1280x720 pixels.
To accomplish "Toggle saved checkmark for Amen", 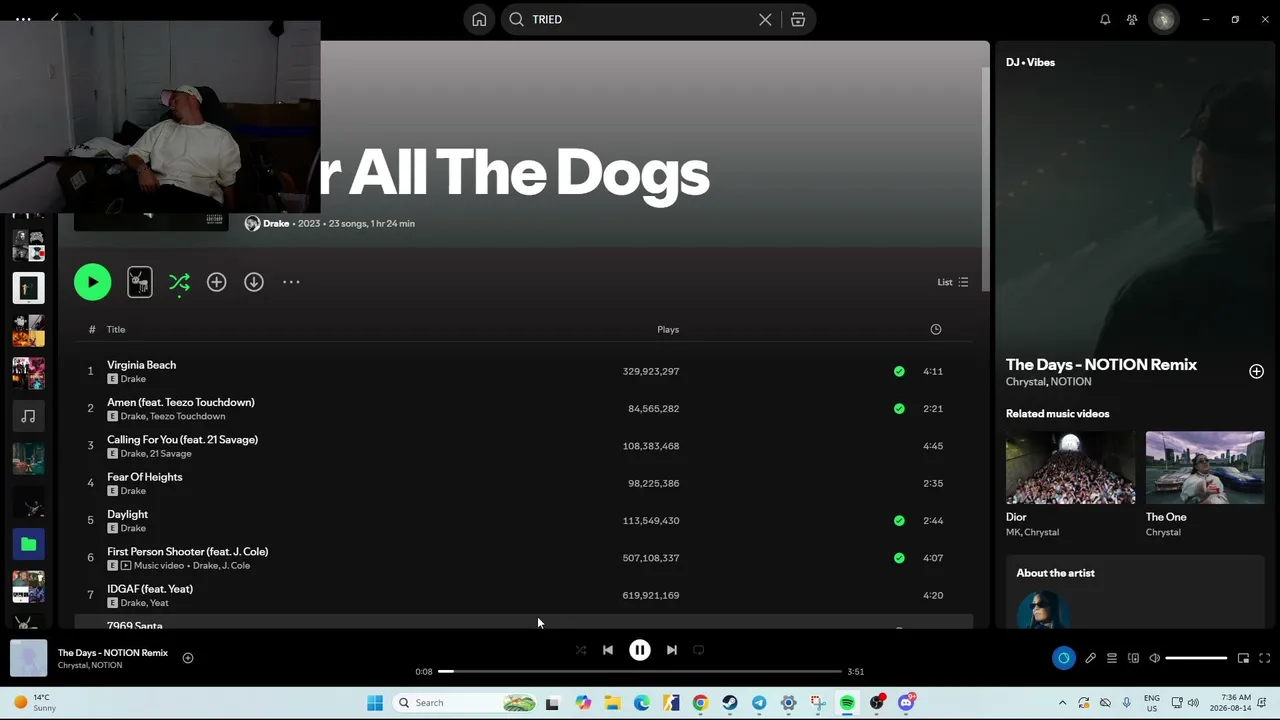I will [899, 408].
